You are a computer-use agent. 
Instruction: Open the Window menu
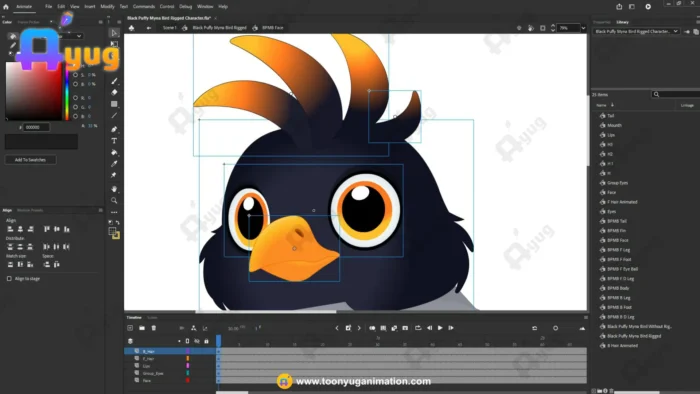[205, 7]
